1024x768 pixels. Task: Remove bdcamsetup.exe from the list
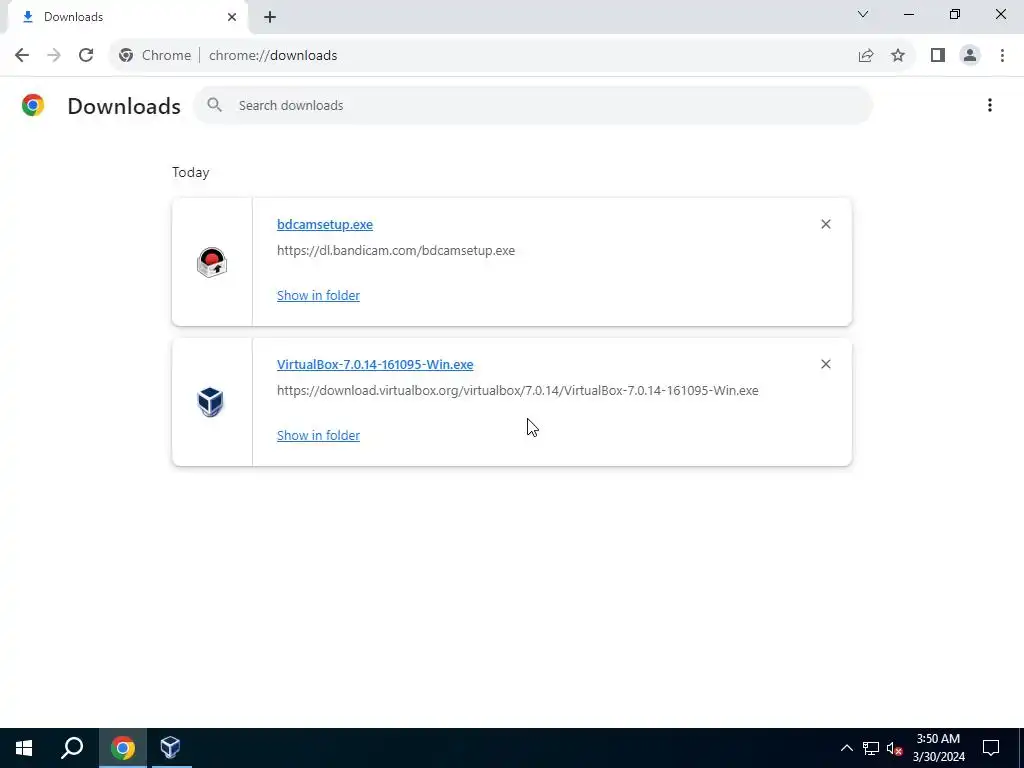click(825, 224)
